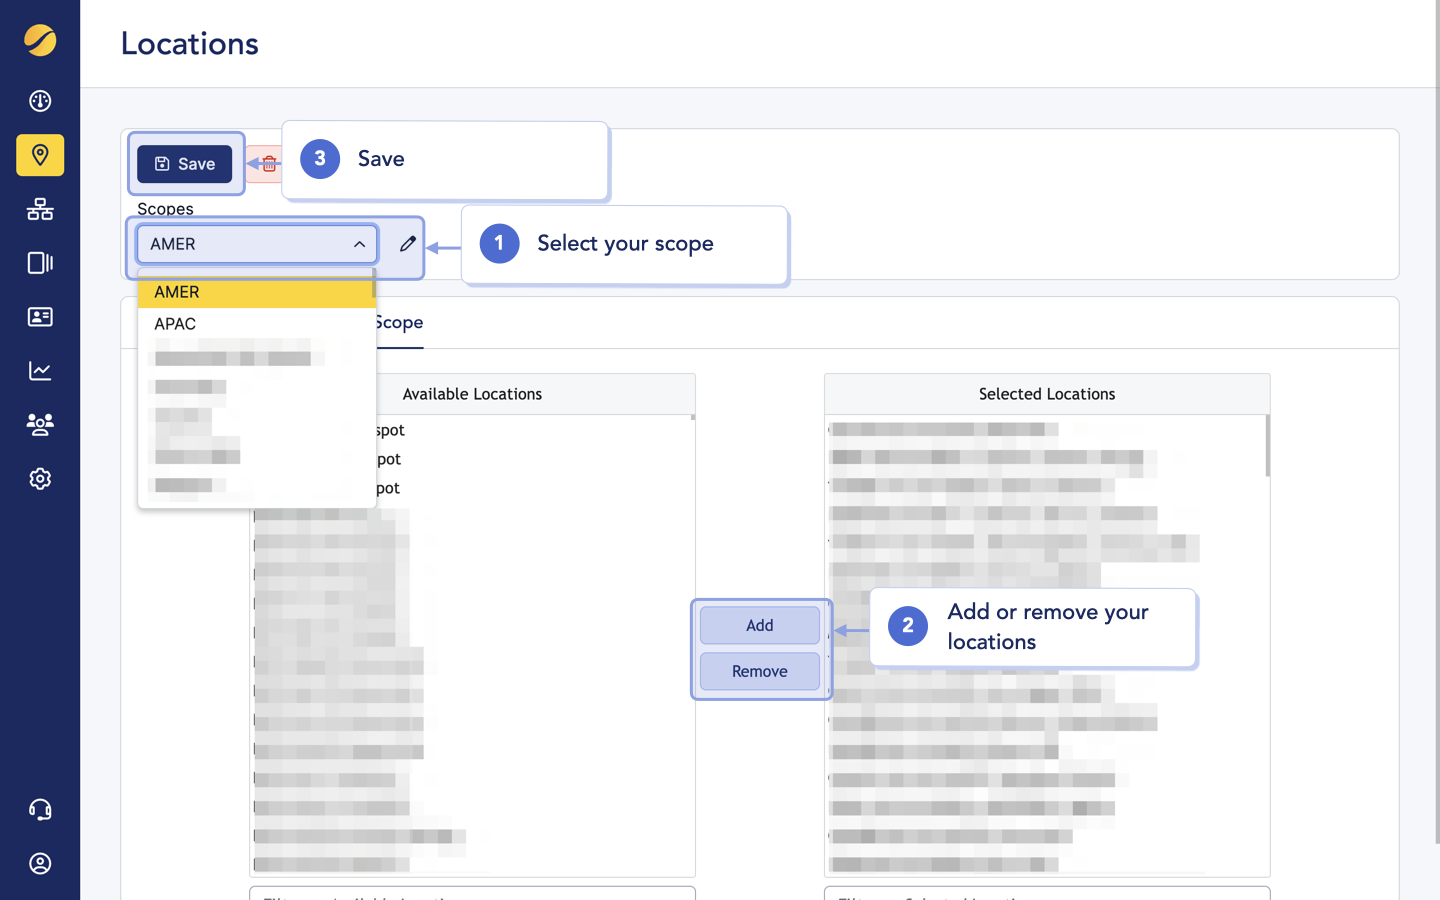Image resolution: width=1440 pixels, height=900 pixels.
Task: Click the Add button between lists
Action: [759, 625]
